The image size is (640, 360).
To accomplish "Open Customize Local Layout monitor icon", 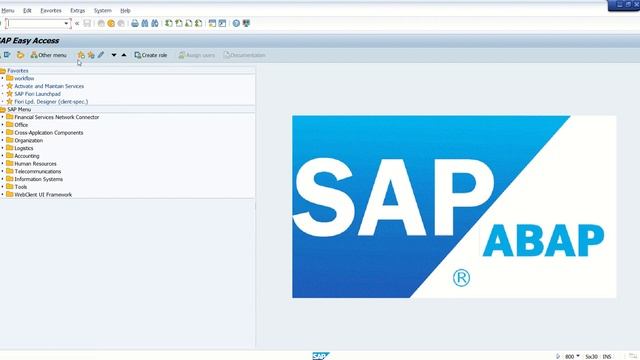I will [x=246, y=24].
